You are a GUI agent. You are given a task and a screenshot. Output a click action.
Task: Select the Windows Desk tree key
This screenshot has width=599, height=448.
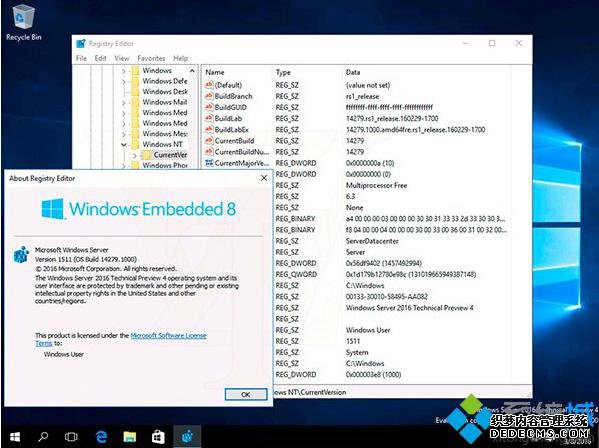165,91
